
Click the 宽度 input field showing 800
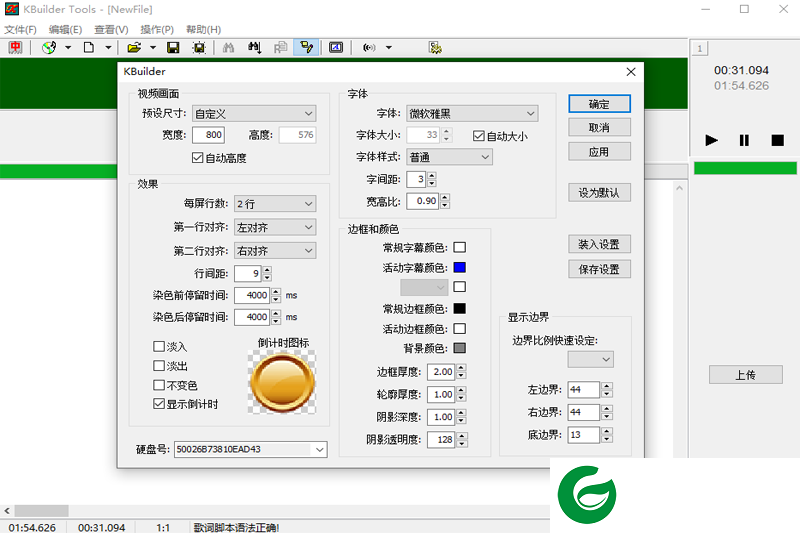click(x=208, y=135)
